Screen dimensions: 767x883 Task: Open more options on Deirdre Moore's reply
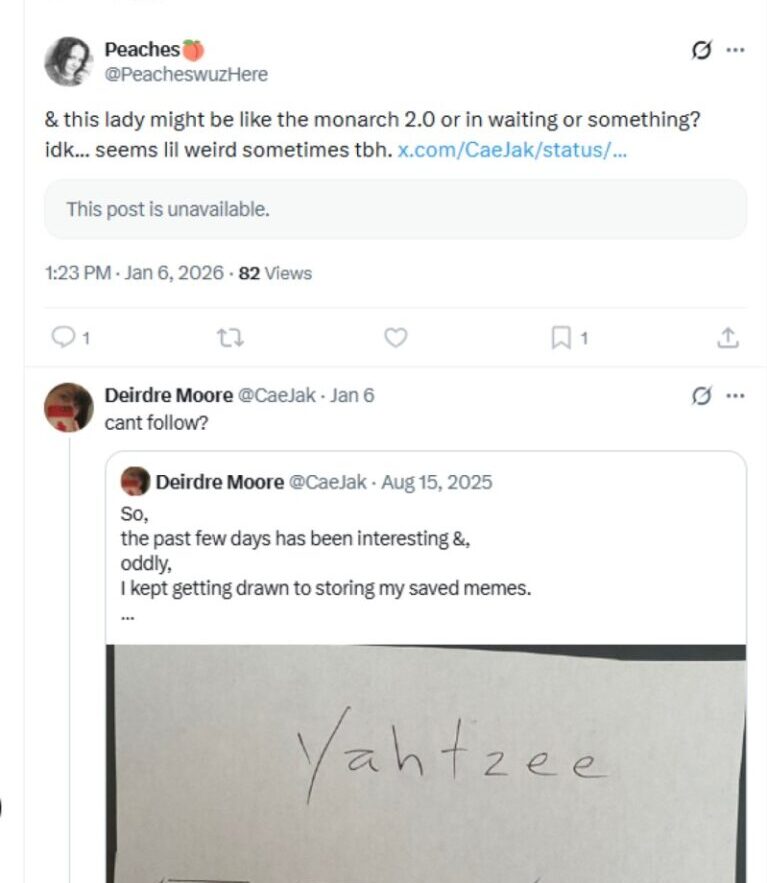click(x=736, y=395)
